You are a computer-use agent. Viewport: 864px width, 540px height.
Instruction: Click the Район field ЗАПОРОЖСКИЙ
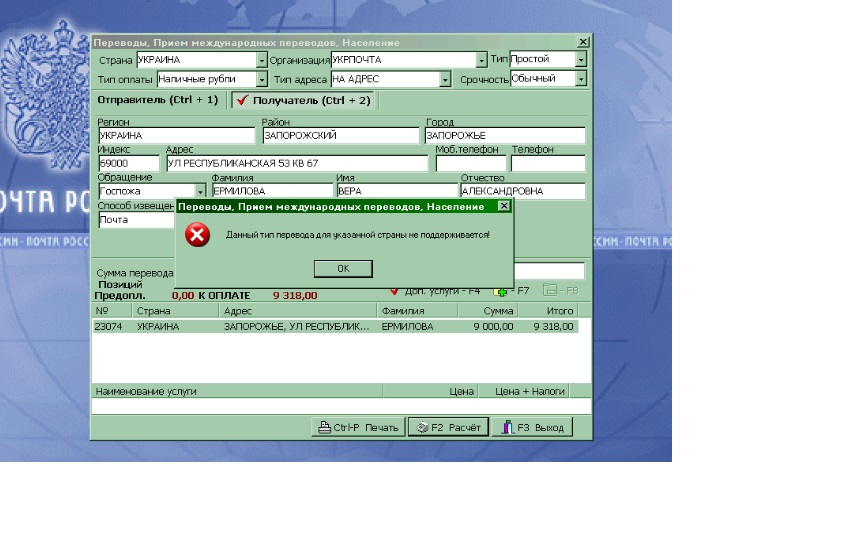pyautogui.click(x=341, y=136)
